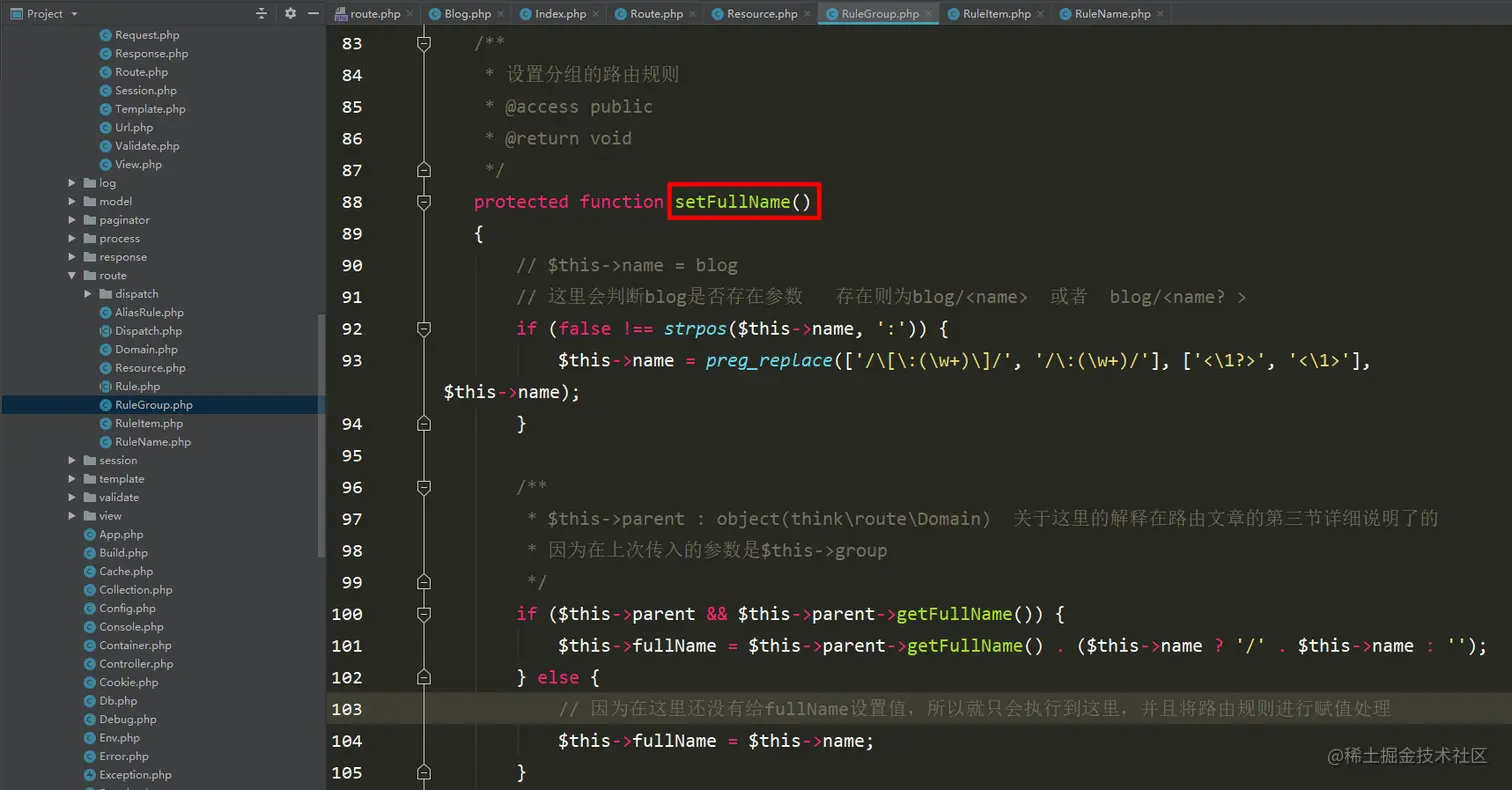The width and height of the screenshot is (1512, 790).
Task: Click on preg_replace call at line 93
Action: click(x=769, y=360)
